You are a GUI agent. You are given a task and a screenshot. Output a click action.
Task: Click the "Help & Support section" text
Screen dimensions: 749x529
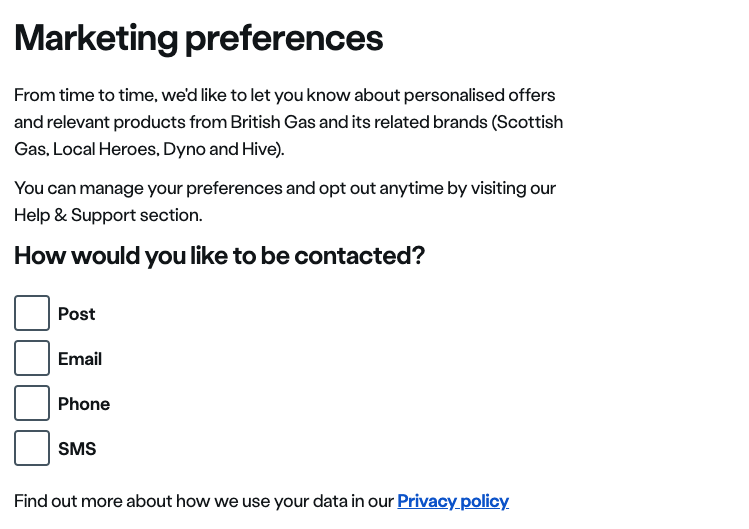(107, 215)
